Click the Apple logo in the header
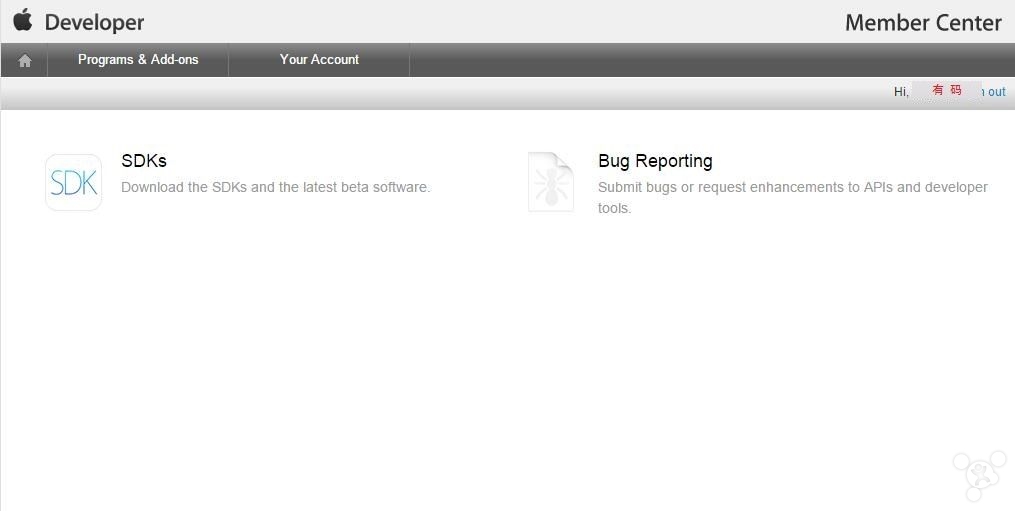The width and height of the screenshot is (1015, 511). point(23,20)
